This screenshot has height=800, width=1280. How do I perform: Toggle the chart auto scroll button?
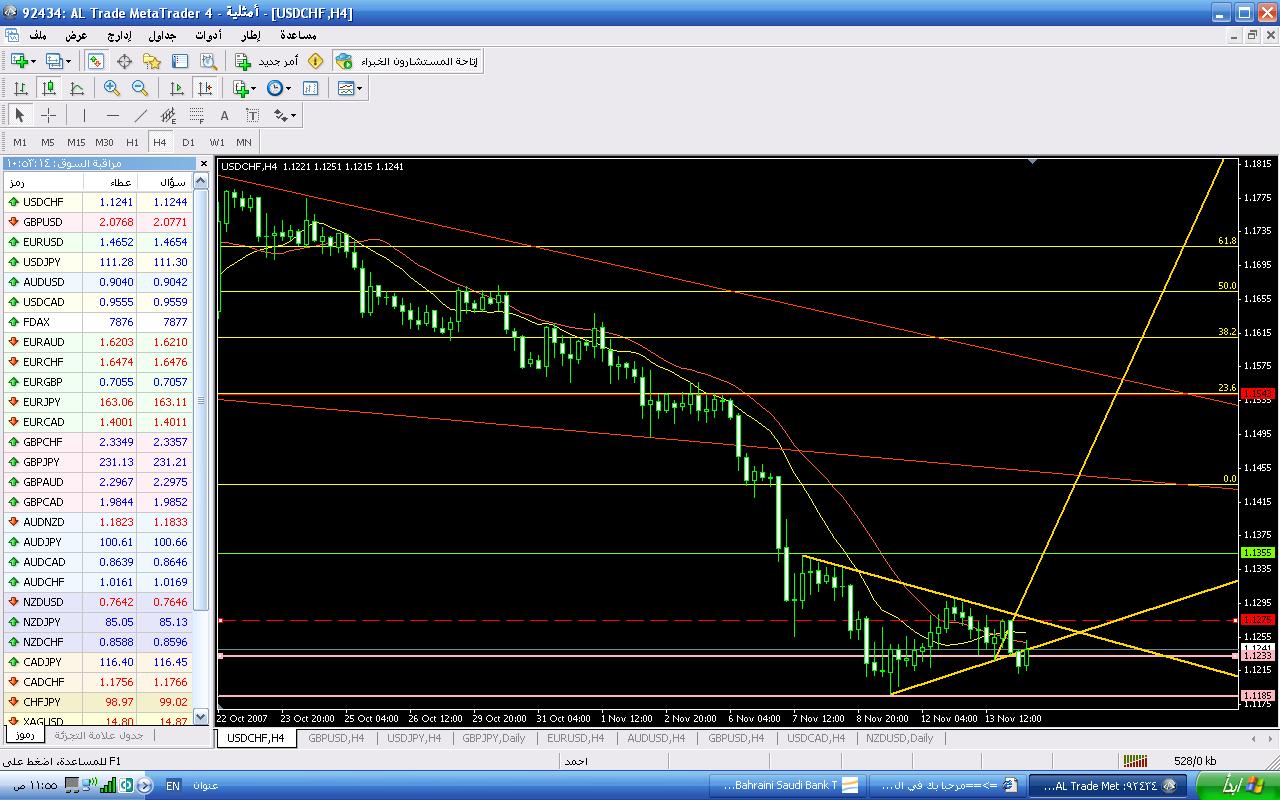pos(177,88)
